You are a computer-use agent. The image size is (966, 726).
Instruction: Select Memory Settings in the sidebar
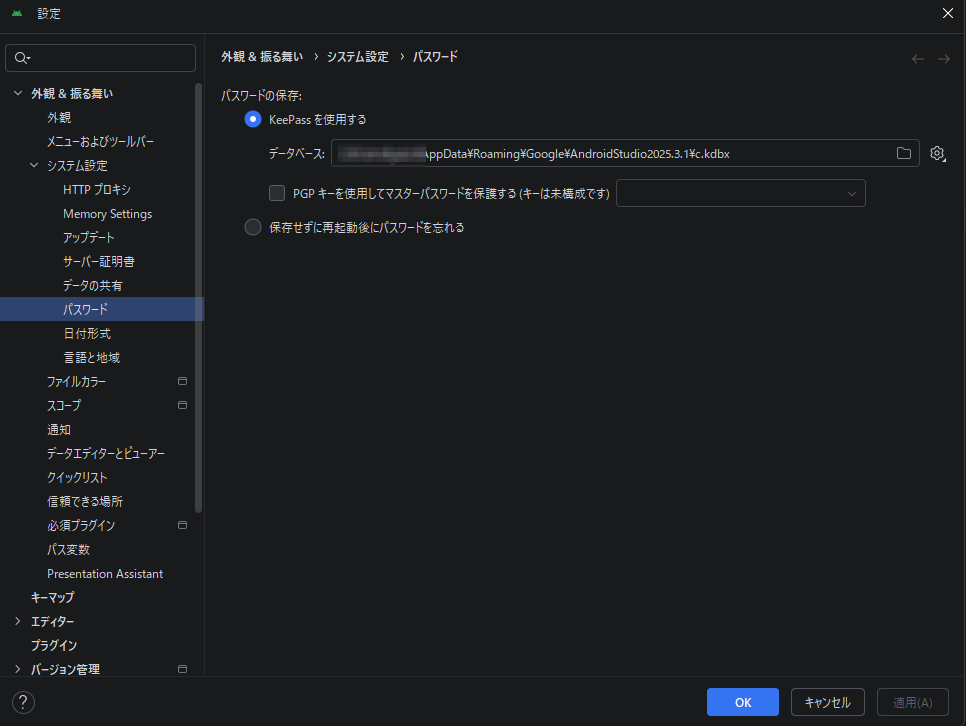click(x=107, y=214)
